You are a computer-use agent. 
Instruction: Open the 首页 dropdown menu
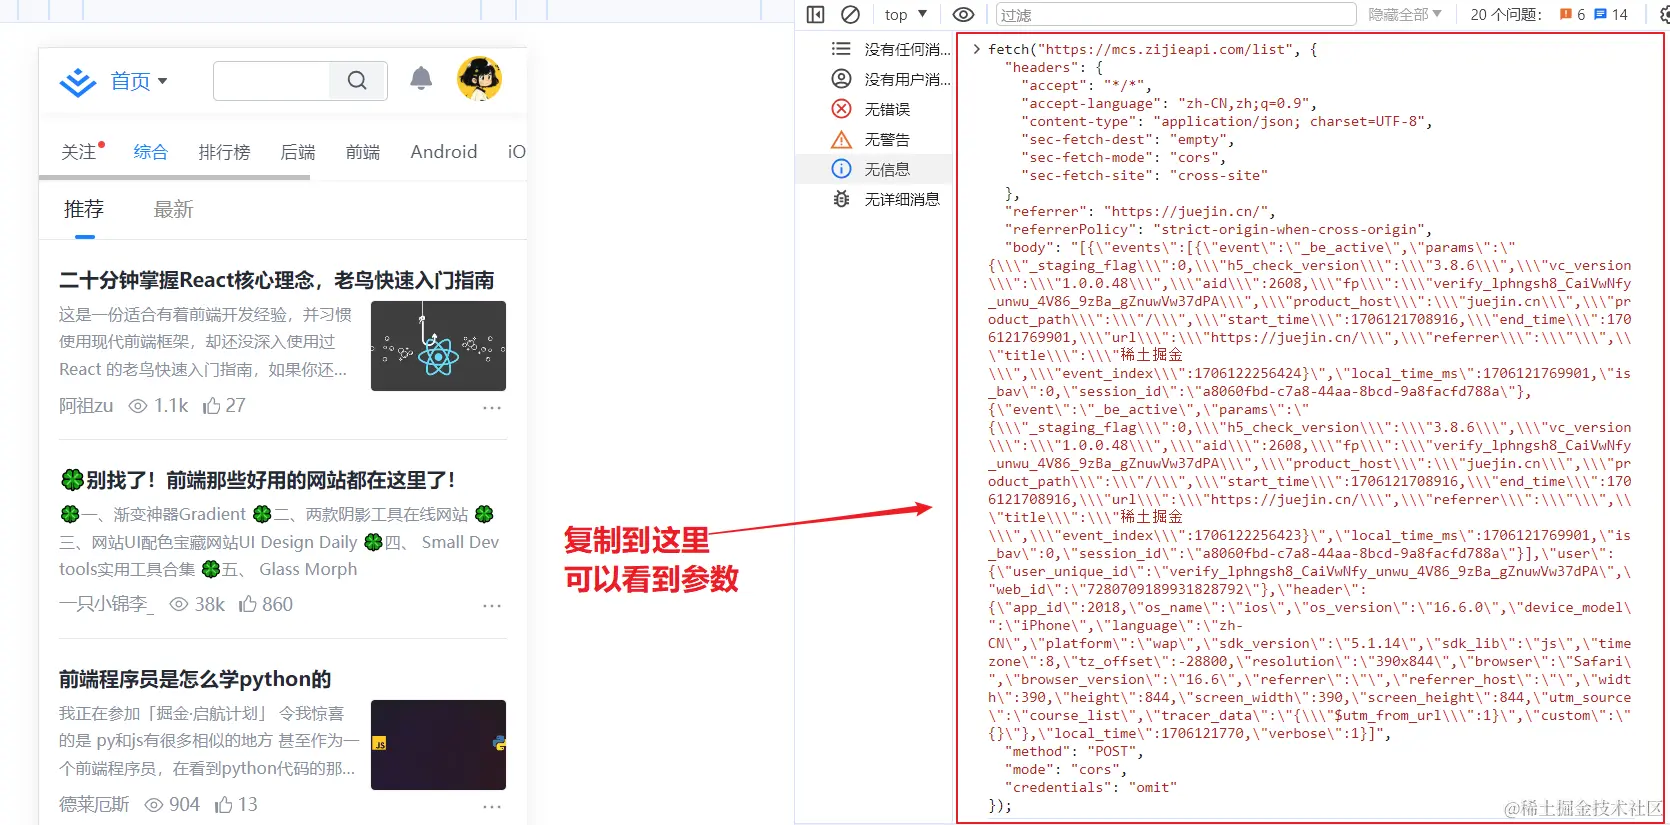pyautogui.click(x=139, y=82)
